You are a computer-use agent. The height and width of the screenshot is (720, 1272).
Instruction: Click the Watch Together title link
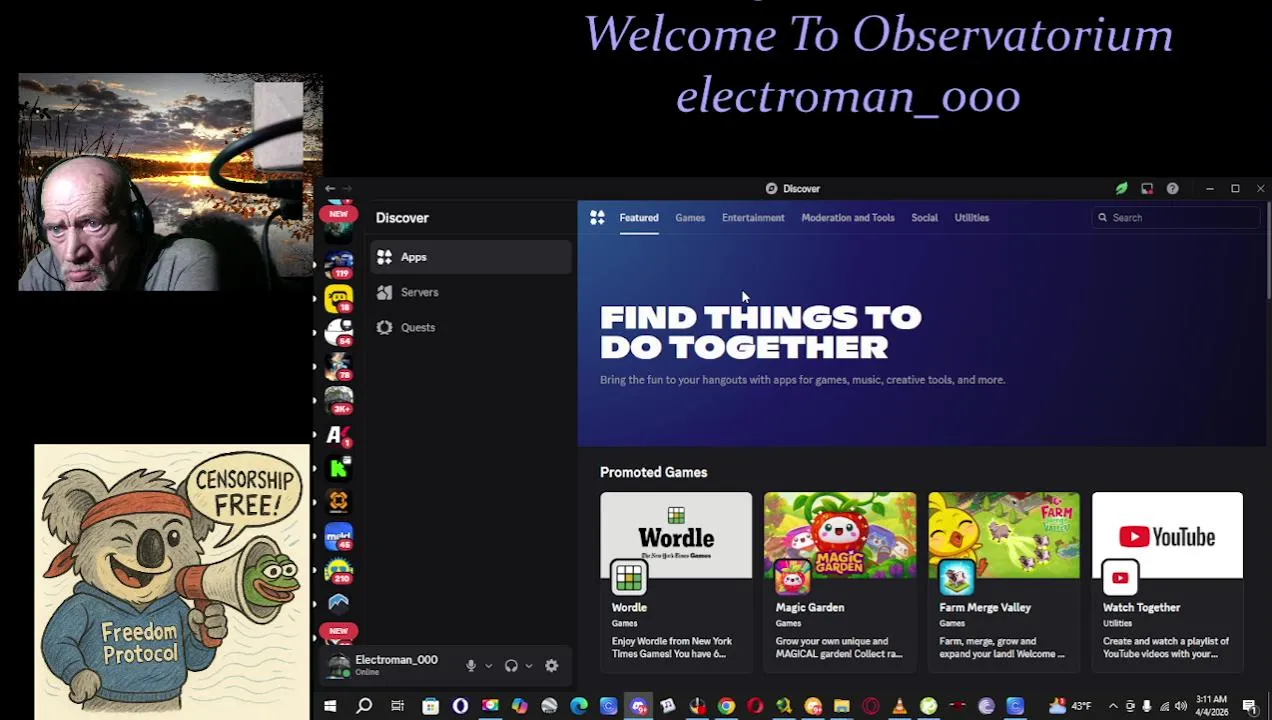tap(1141, 607)
